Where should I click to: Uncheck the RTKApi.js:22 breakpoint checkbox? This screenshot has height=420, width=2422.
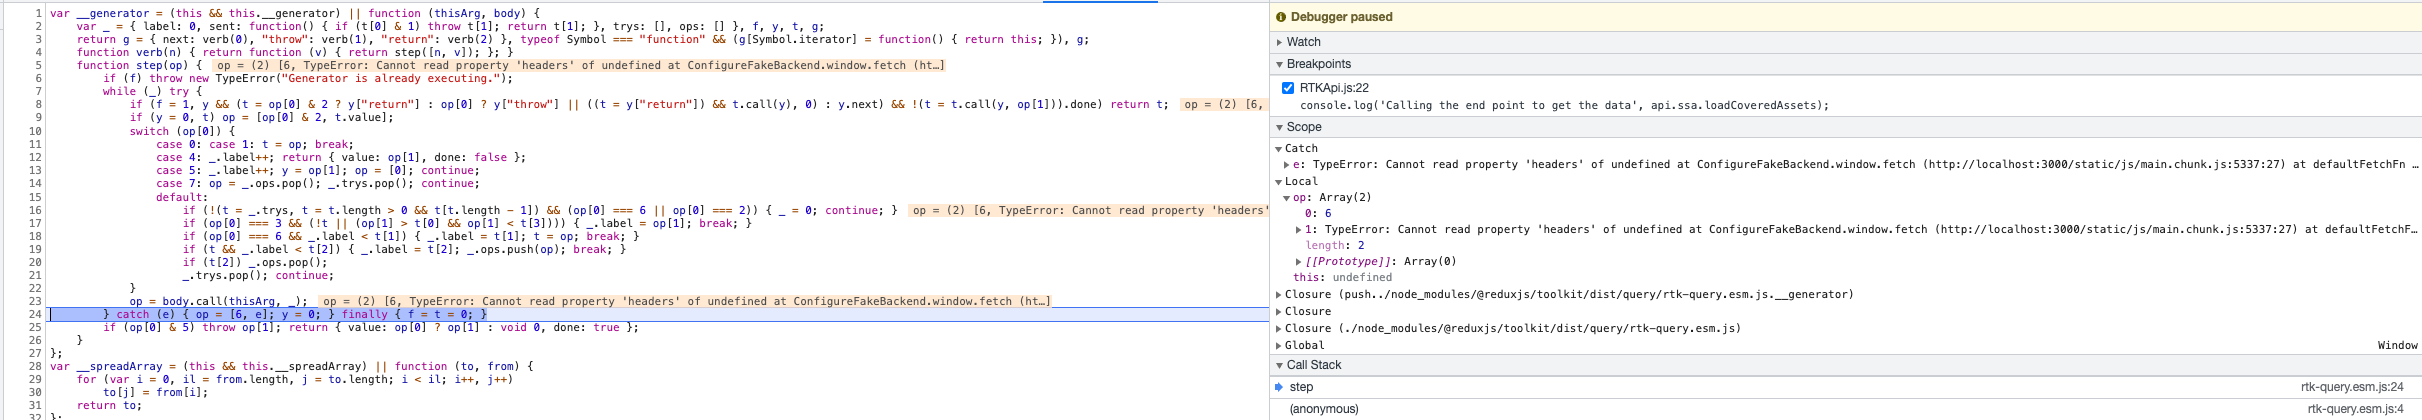1288,88
